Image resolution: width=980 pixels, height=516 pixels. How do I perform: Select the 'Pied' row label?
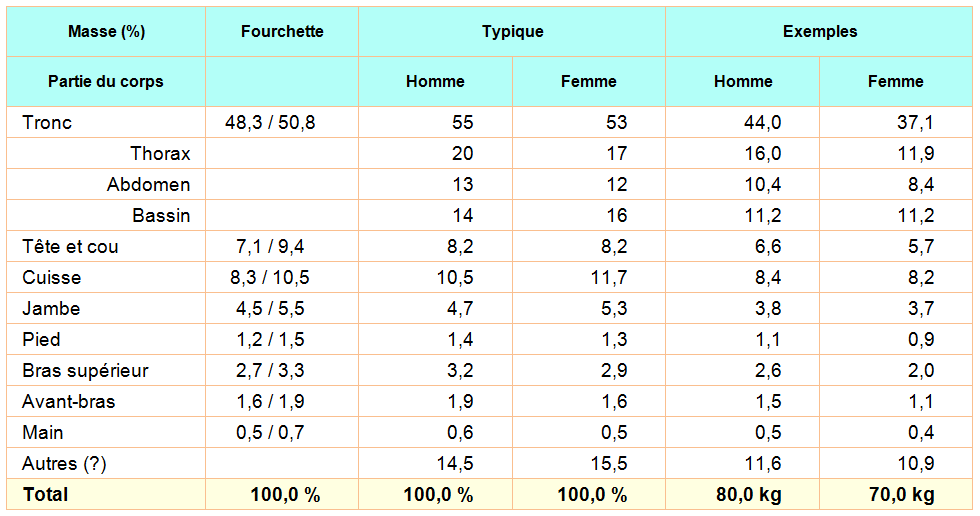pyautogui.click(x=42, y=340)
